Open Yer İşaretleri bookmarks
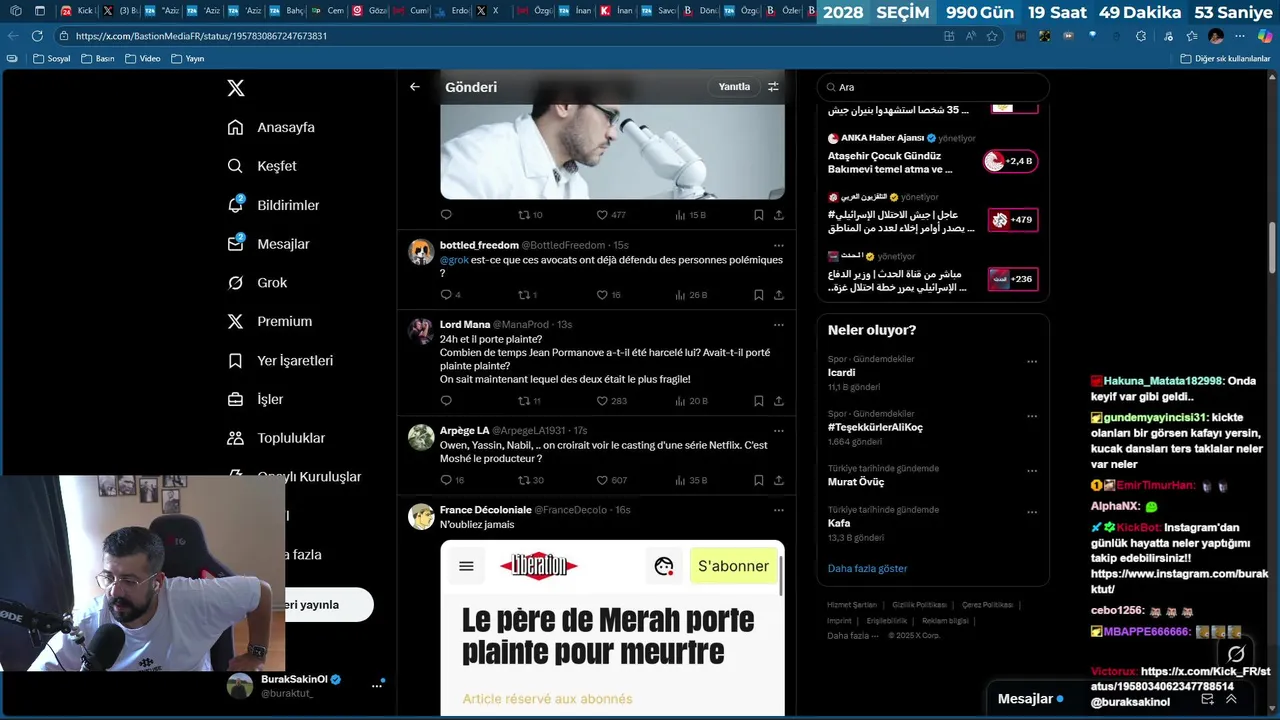The image size is (1280, 720). point(280,360)
